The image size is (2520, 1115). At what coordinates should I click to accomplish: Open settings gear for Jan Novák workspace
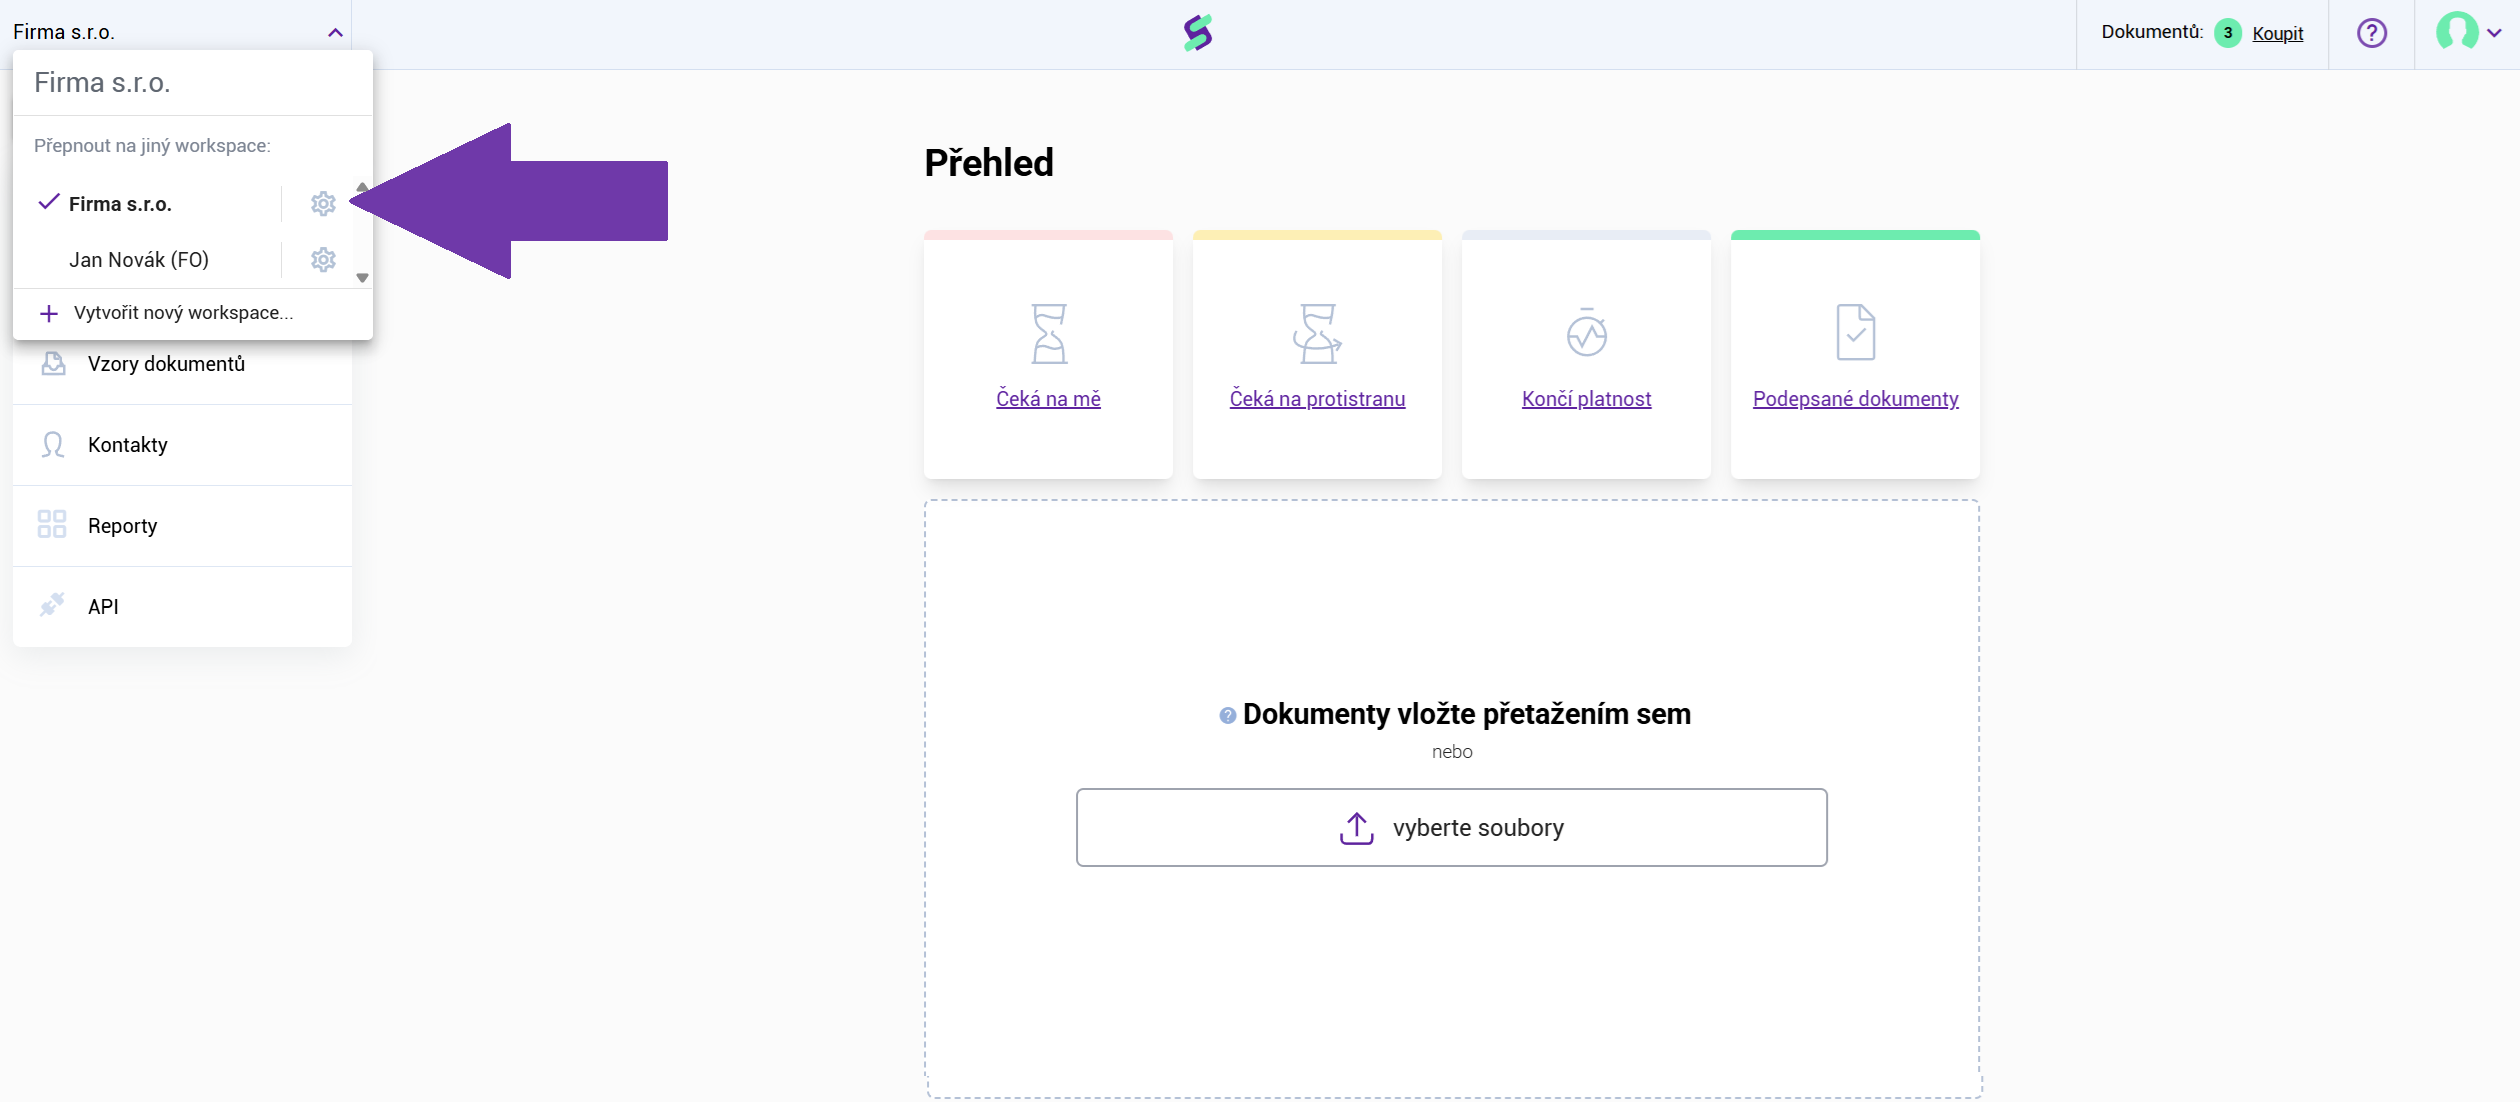click(322, 260)
